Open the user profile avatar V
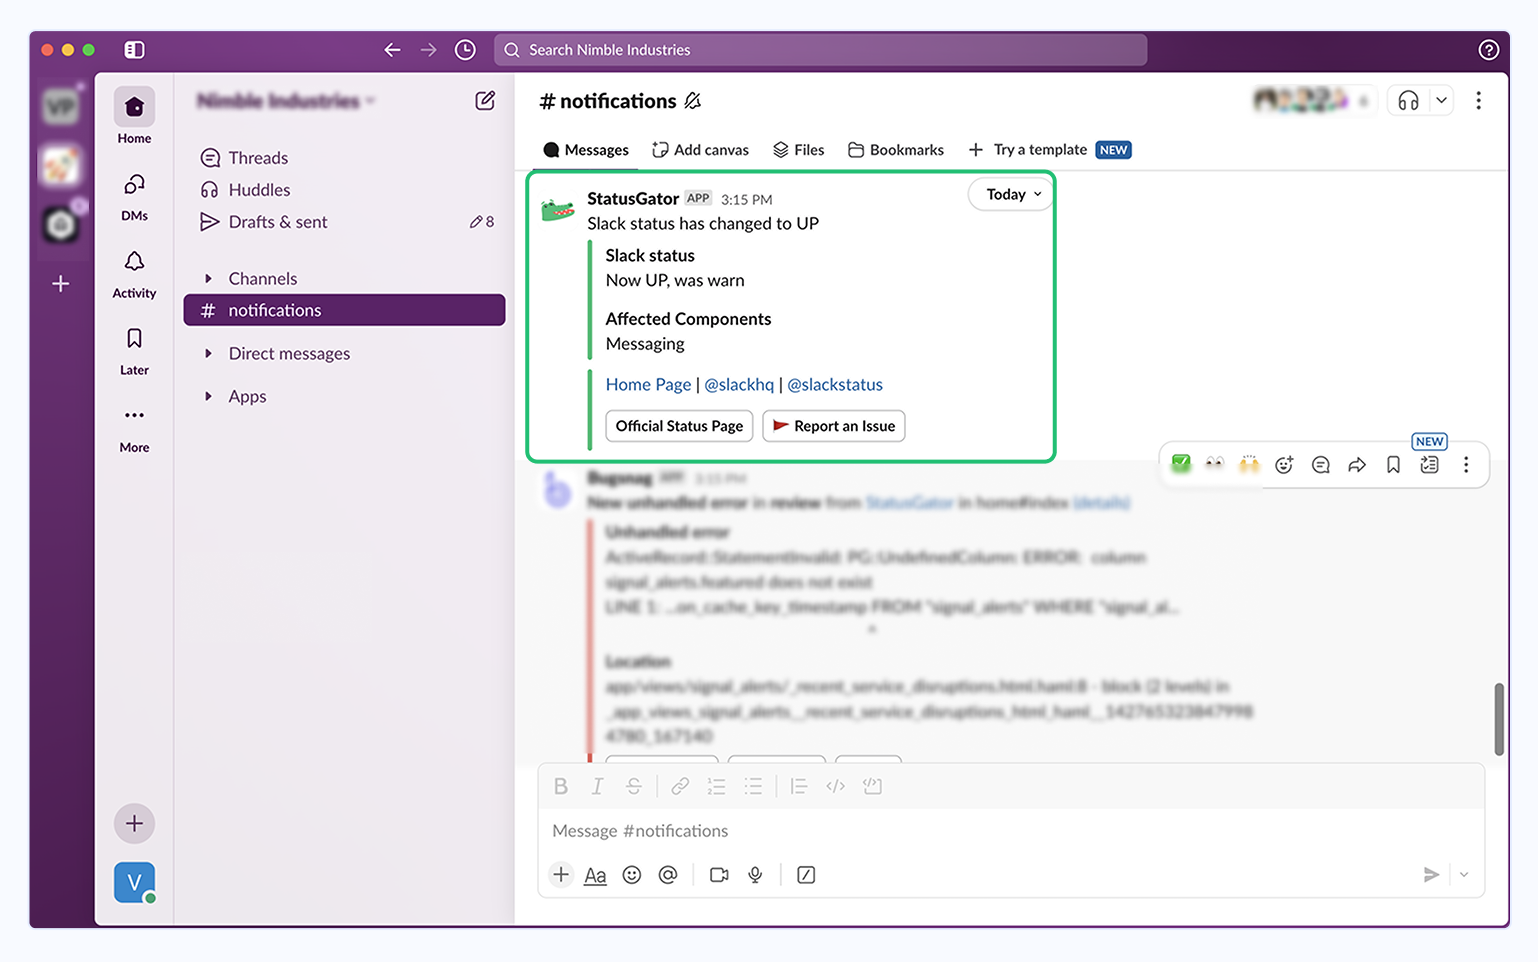Screen dimensions: 1538x962 (x=134, y=882)
